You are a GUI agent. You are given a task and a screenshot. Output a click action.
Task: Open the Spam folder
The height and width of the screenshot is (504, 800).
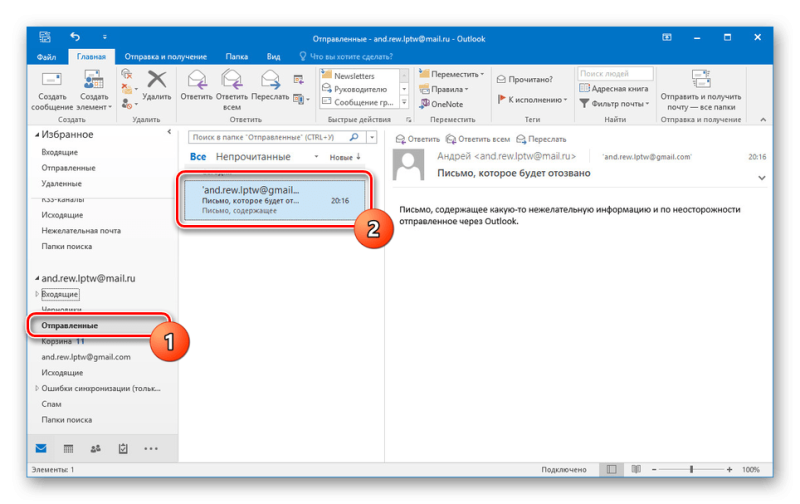click(51, 404)
